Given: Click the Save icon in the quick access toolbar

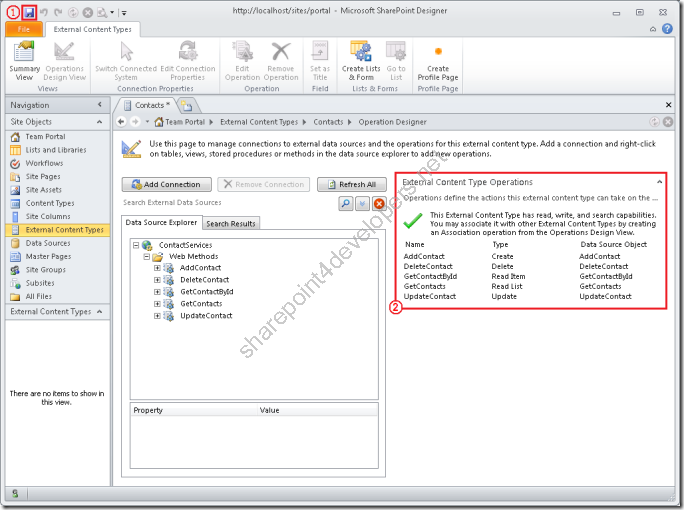Looking at the screenshot, I should pyautogui.click(x=29, y=13).
